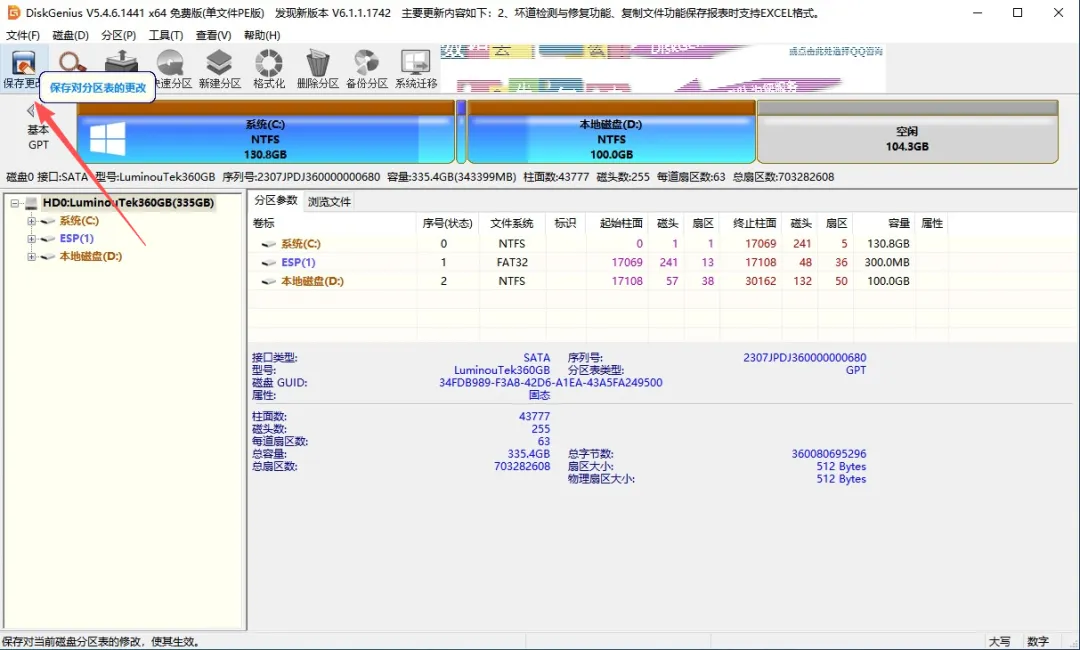Image resolution: width=1080 pixels, height=650 pixels.
Task: Open the 文件(F) menu
Action: click(x=23, y=35)
